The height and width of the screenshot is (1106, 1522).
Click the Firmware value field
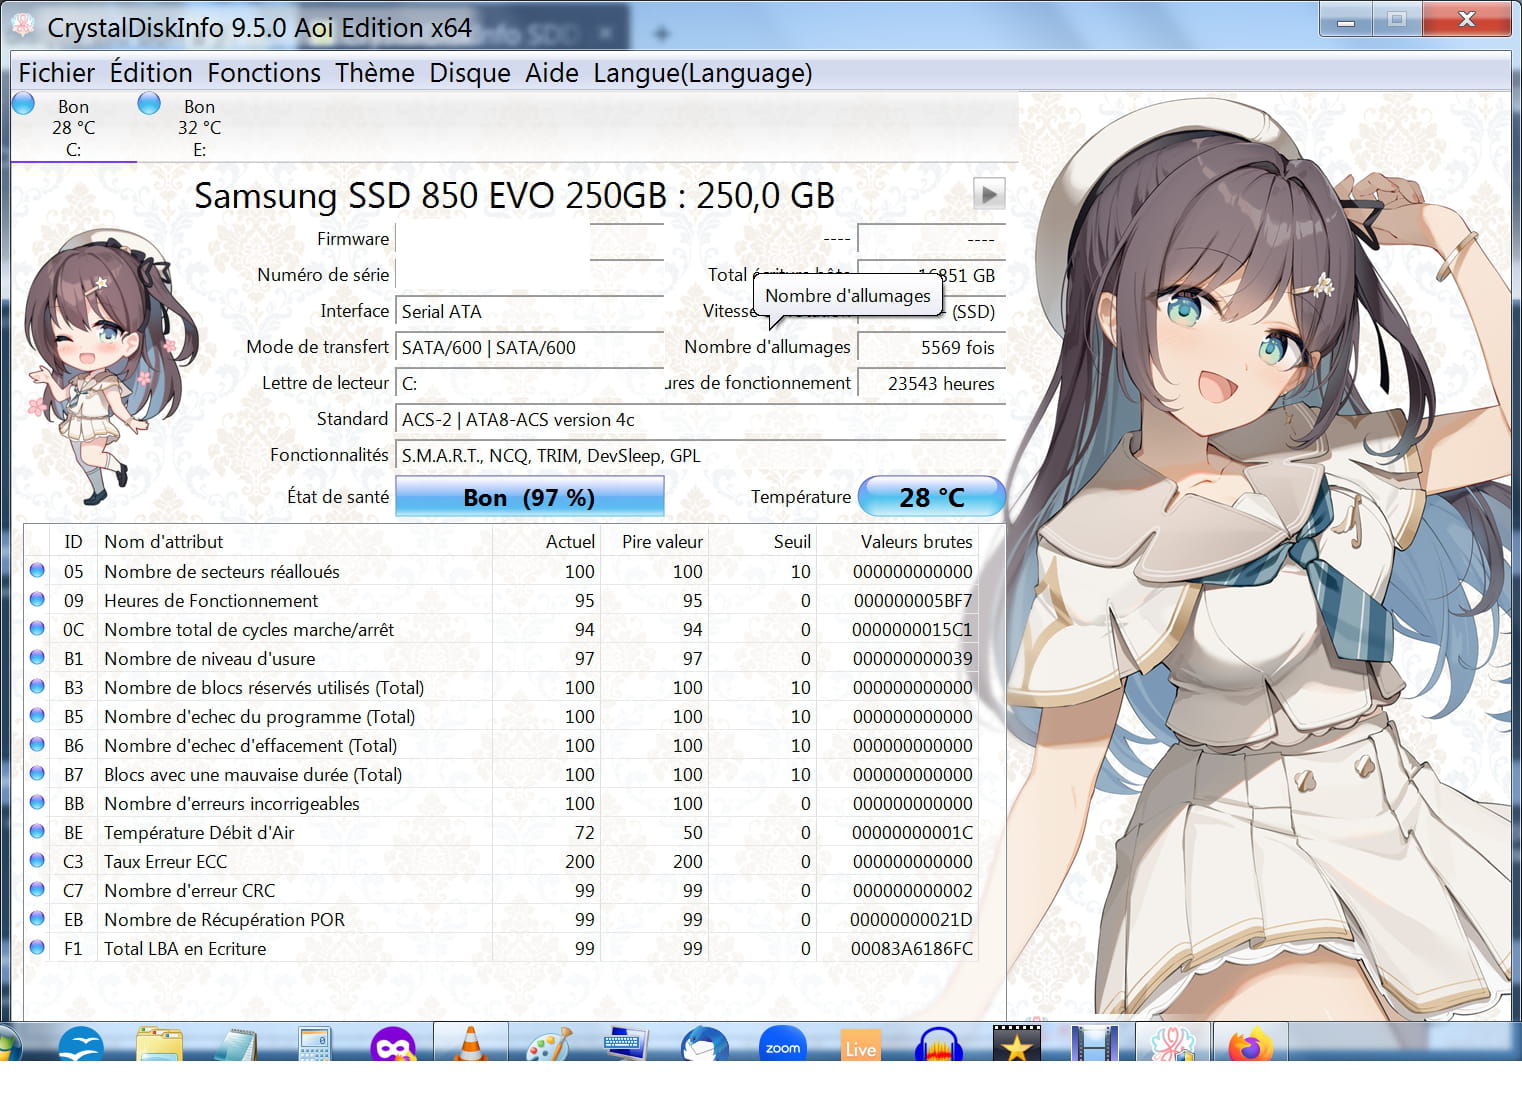[529, 239]
